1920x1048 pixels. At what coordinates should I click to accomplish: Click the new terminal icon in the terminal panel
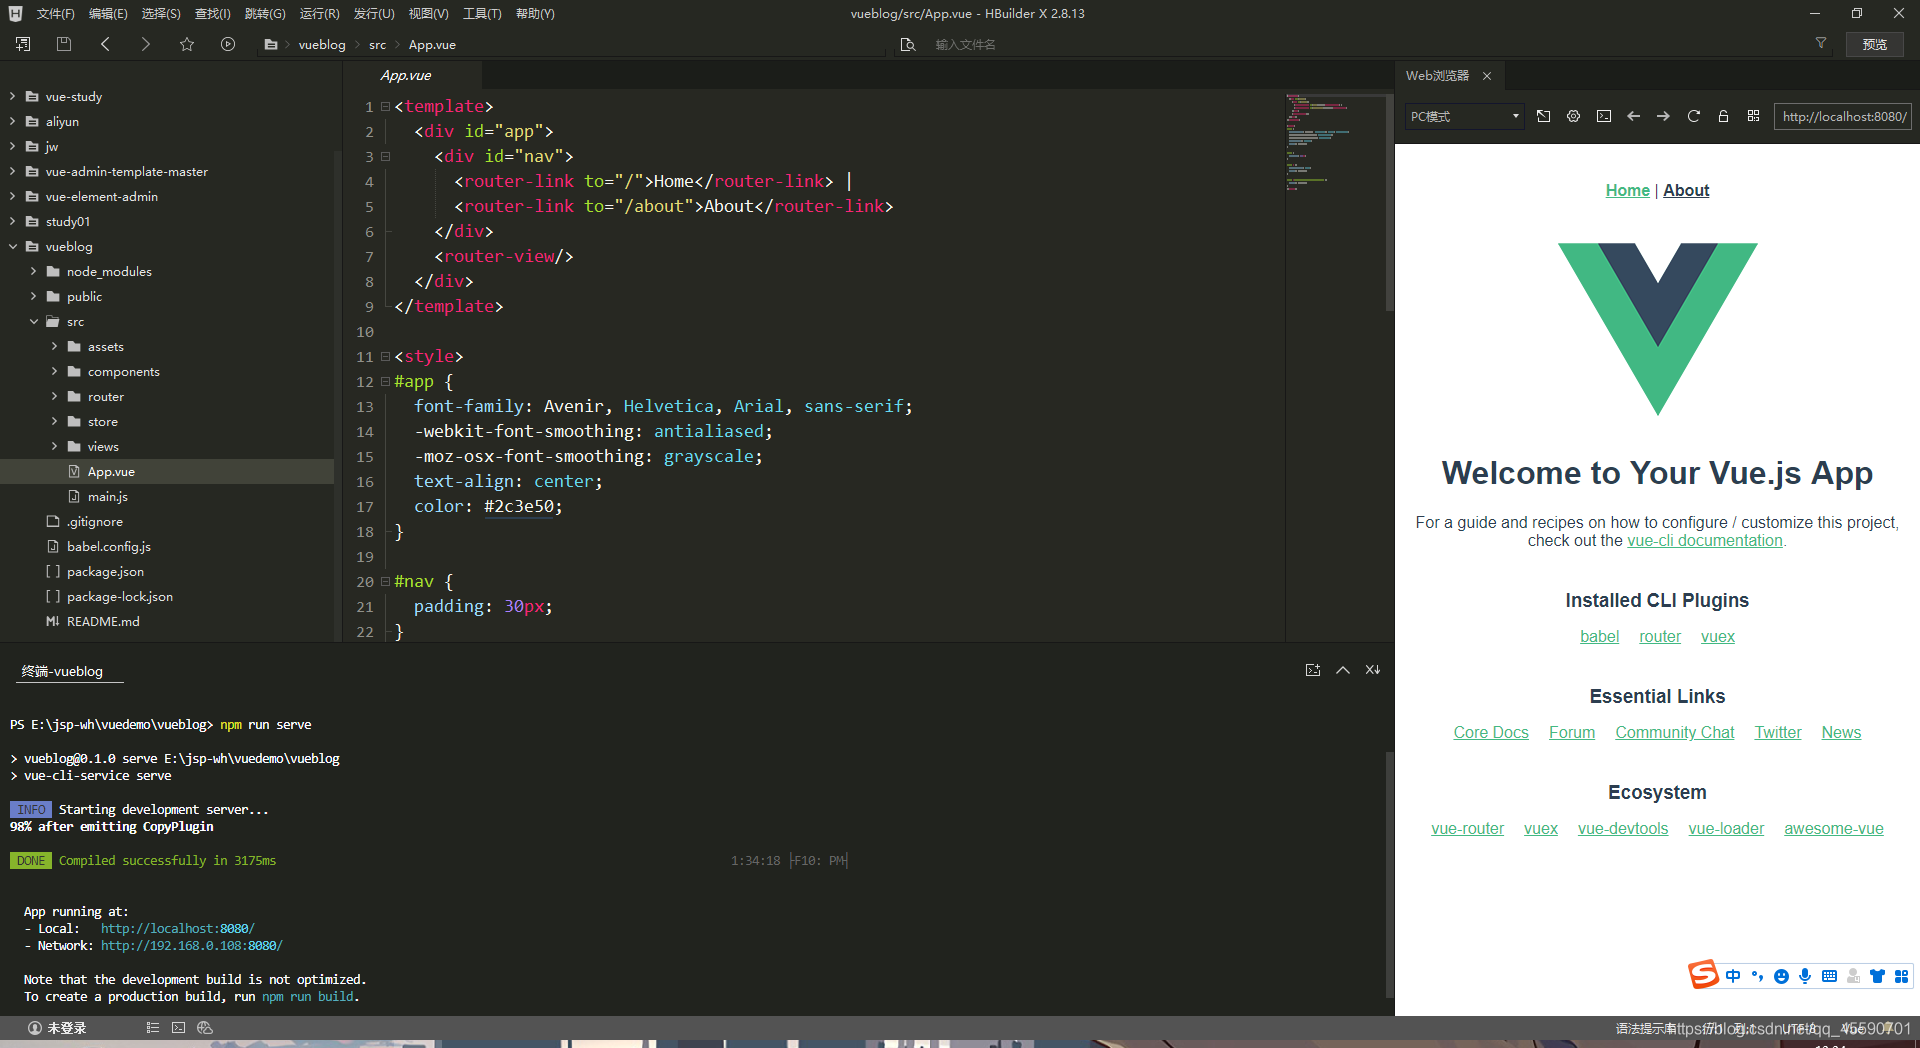[x=1313, y=670]
